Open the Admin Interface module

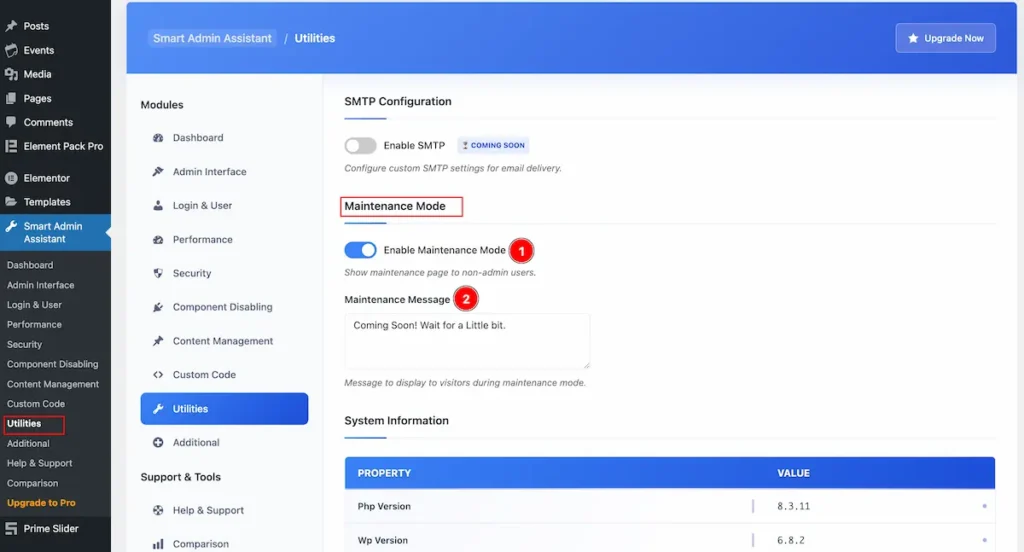pyautogui.click(x=224, y=172)
